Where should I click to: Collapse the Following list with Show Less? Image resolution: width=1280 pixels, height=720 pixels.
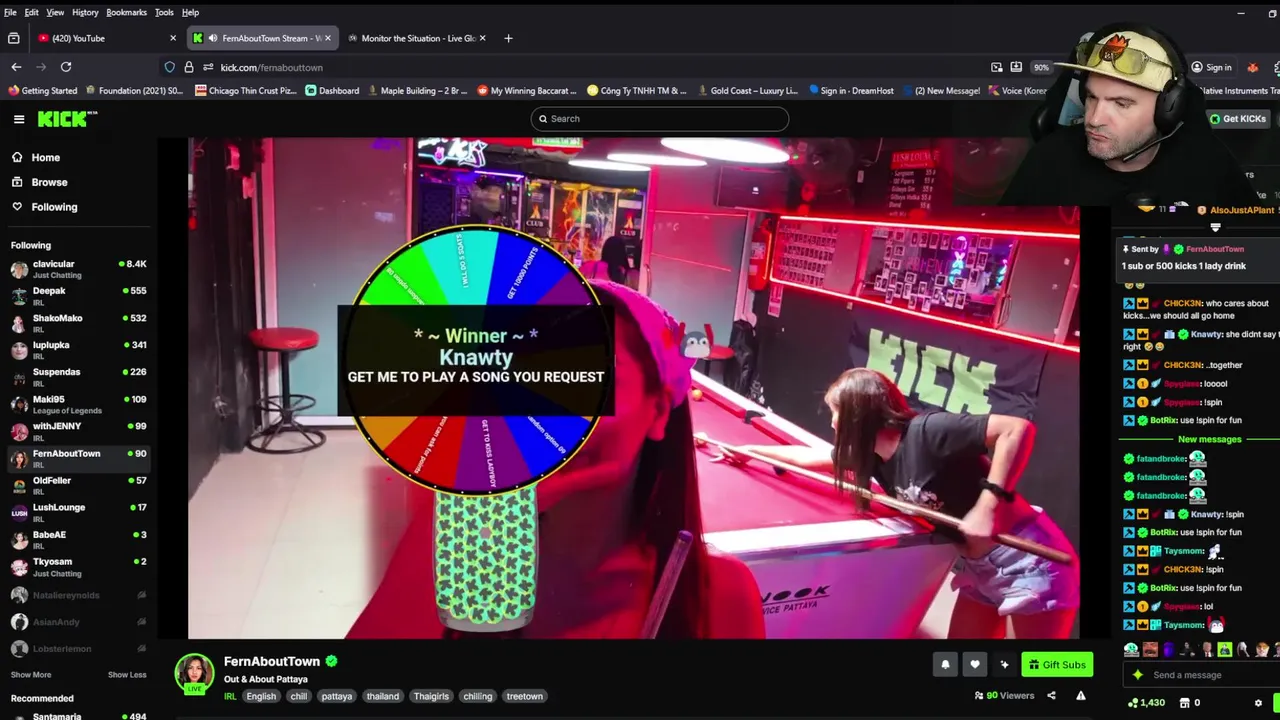tap(127, 675)
